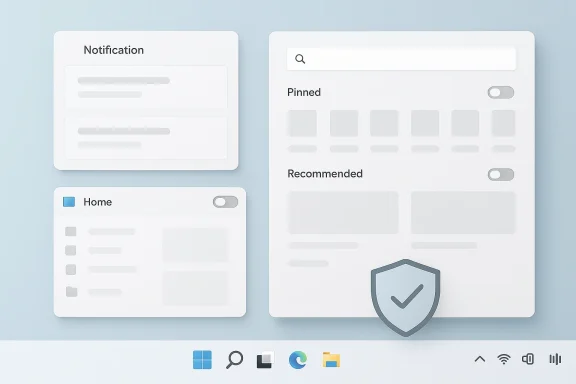This screenshot has height=384, width=576.
Task: Toggle the Home panel switch
Action: pos(225,202)
